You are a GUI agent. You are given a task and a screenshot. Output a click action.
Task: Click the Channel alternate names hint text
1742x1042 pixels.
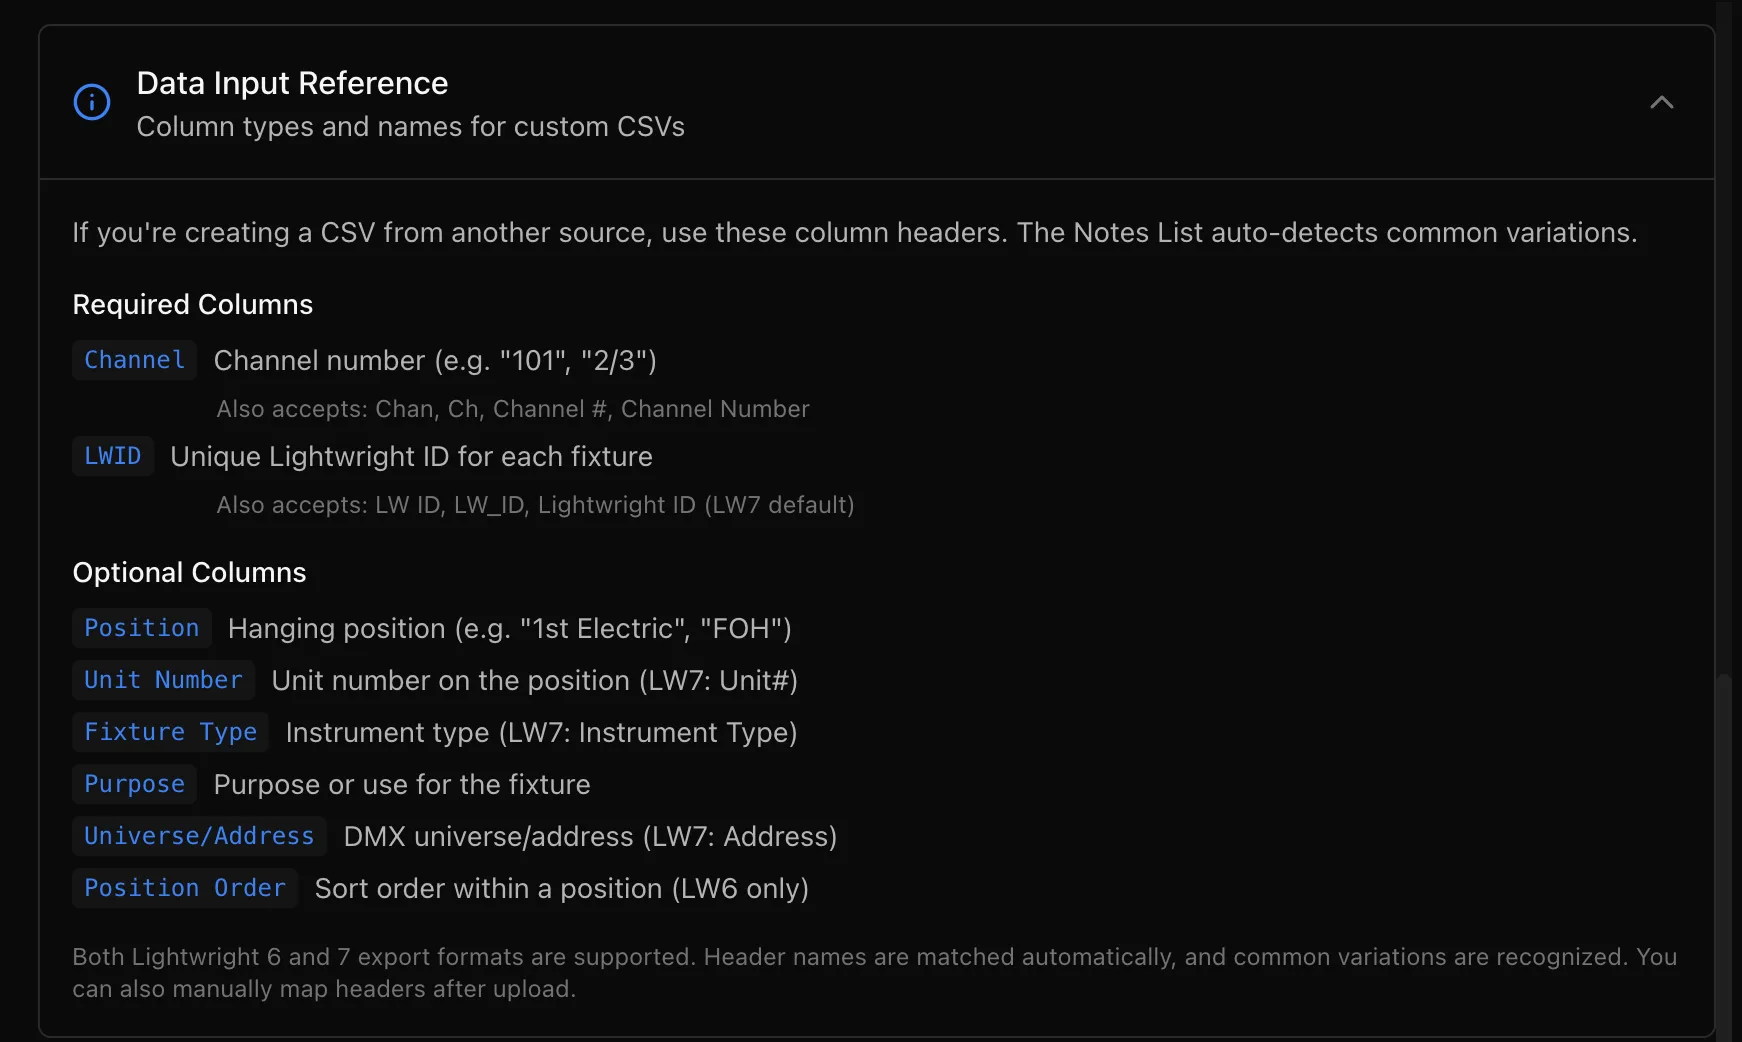click(x=513, y=409)
